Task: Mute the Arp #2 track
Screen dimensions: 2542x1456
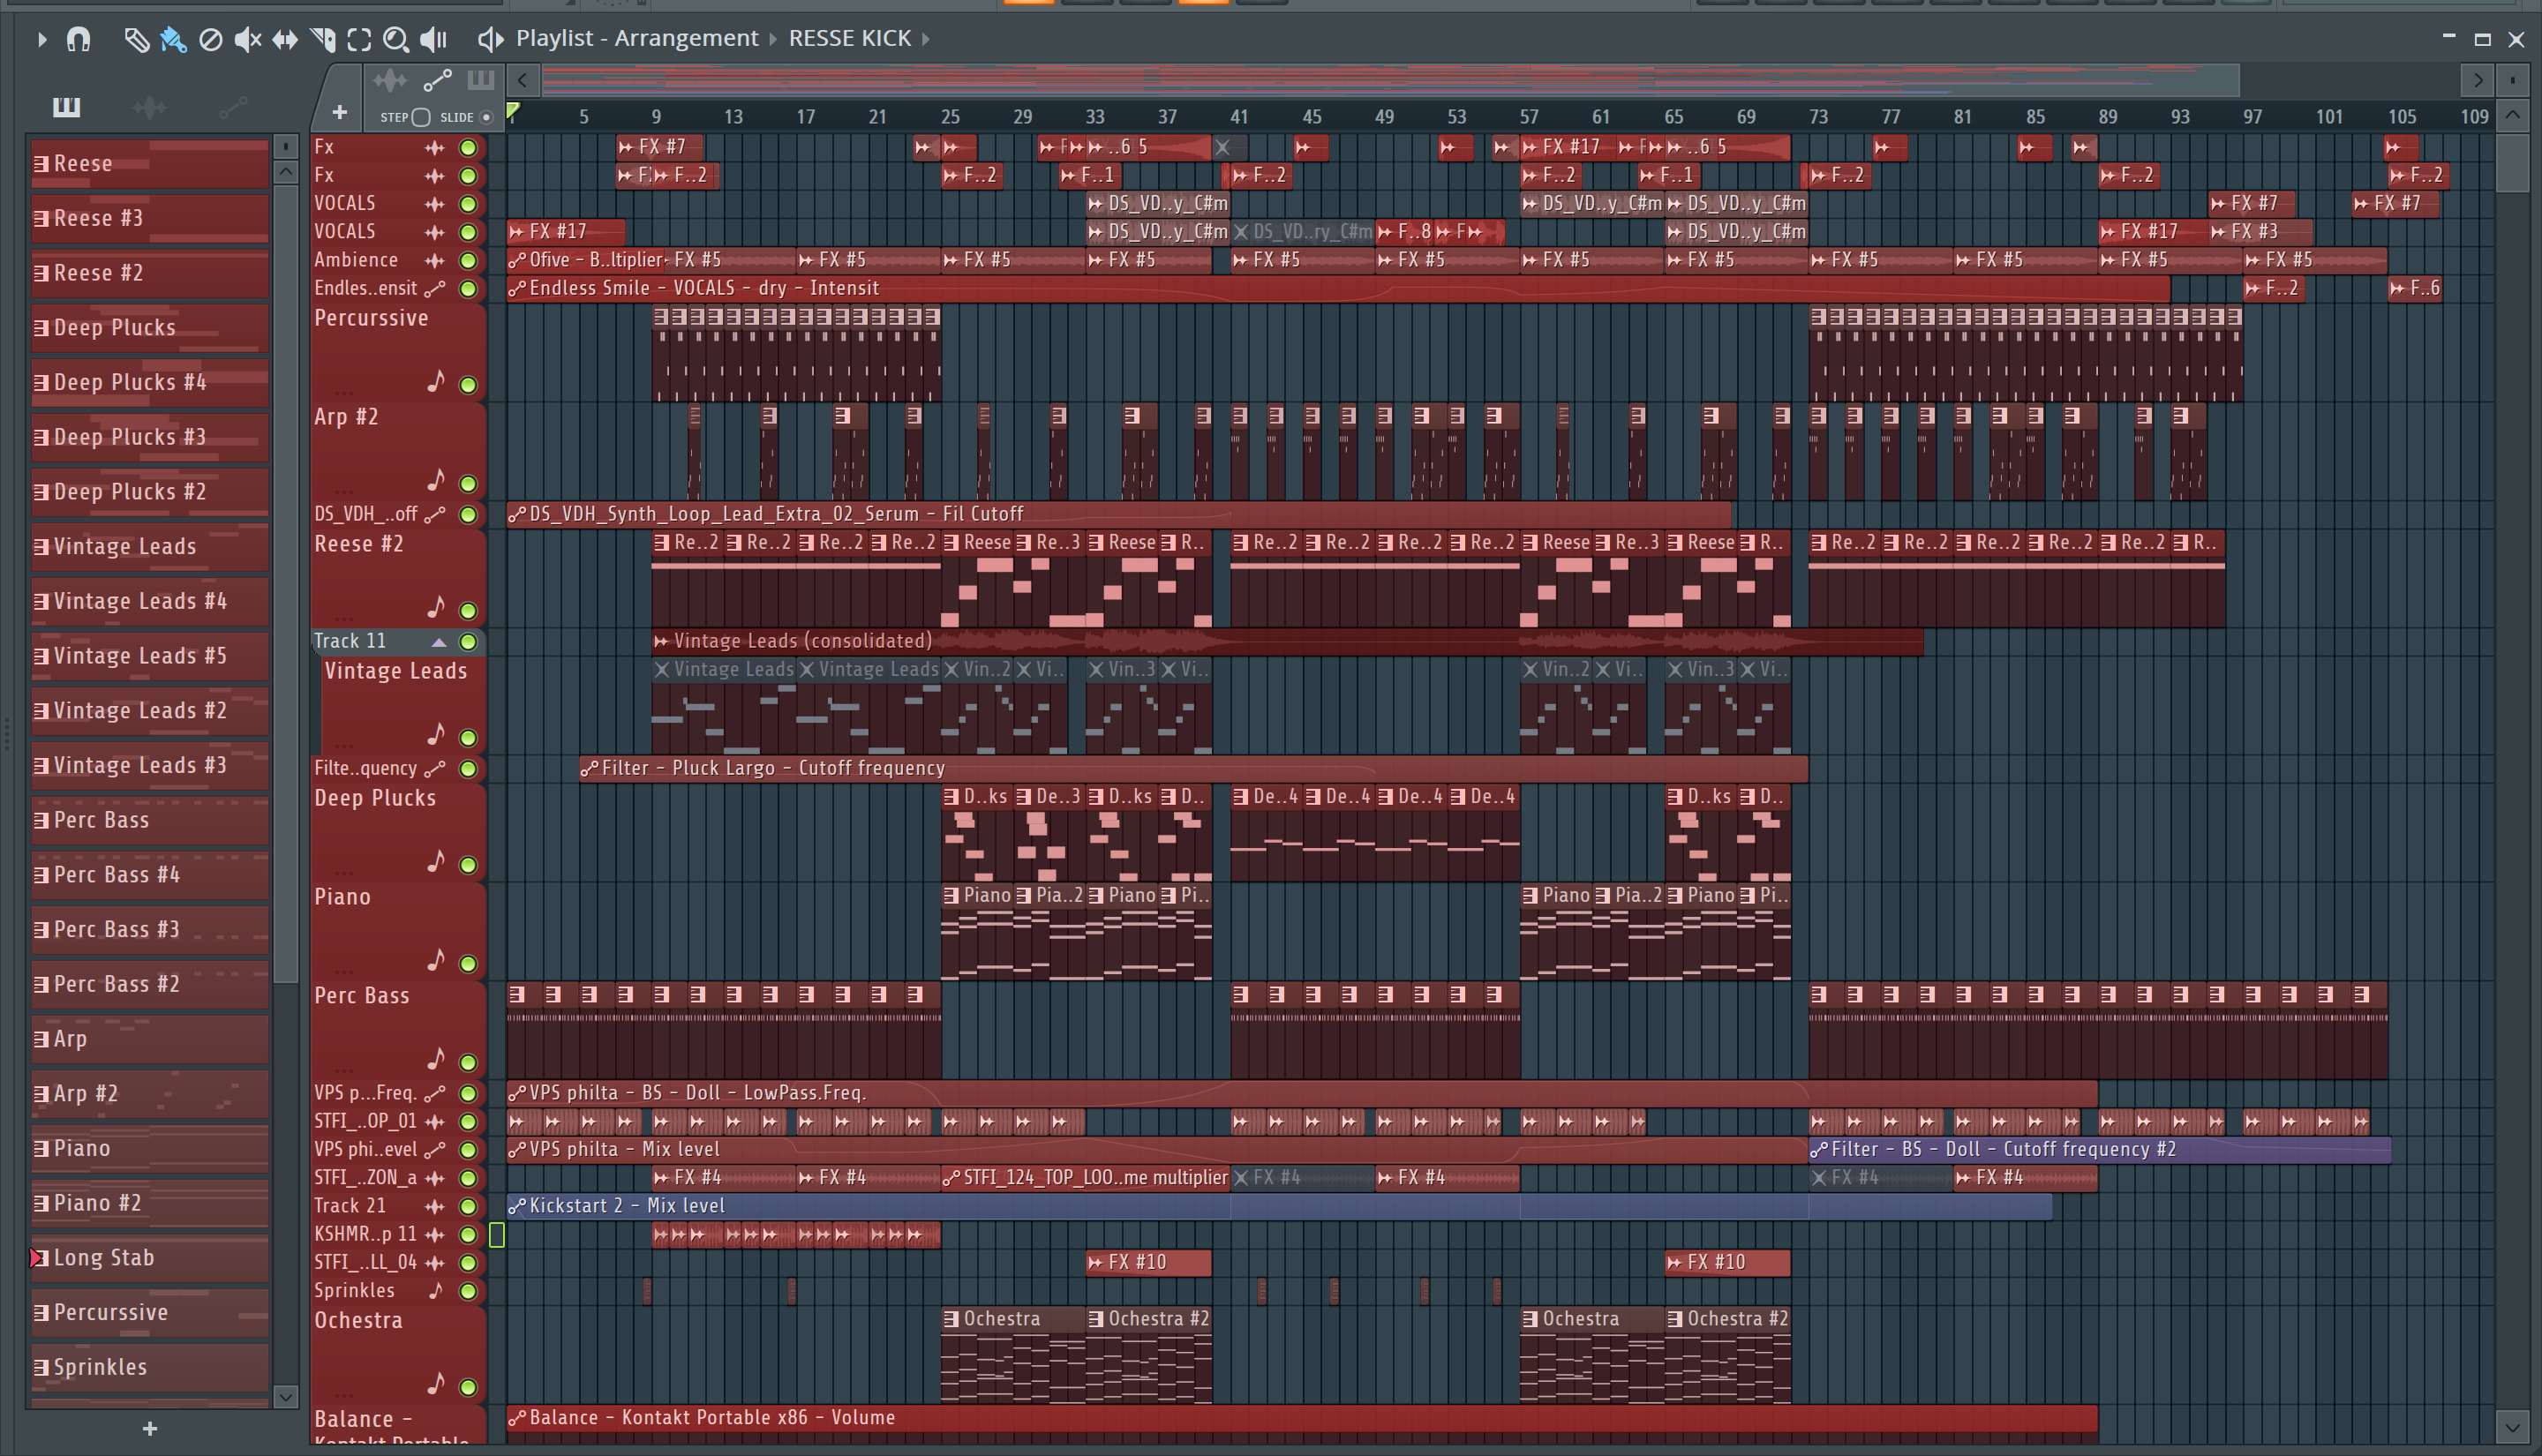Action: pos(468,484)
